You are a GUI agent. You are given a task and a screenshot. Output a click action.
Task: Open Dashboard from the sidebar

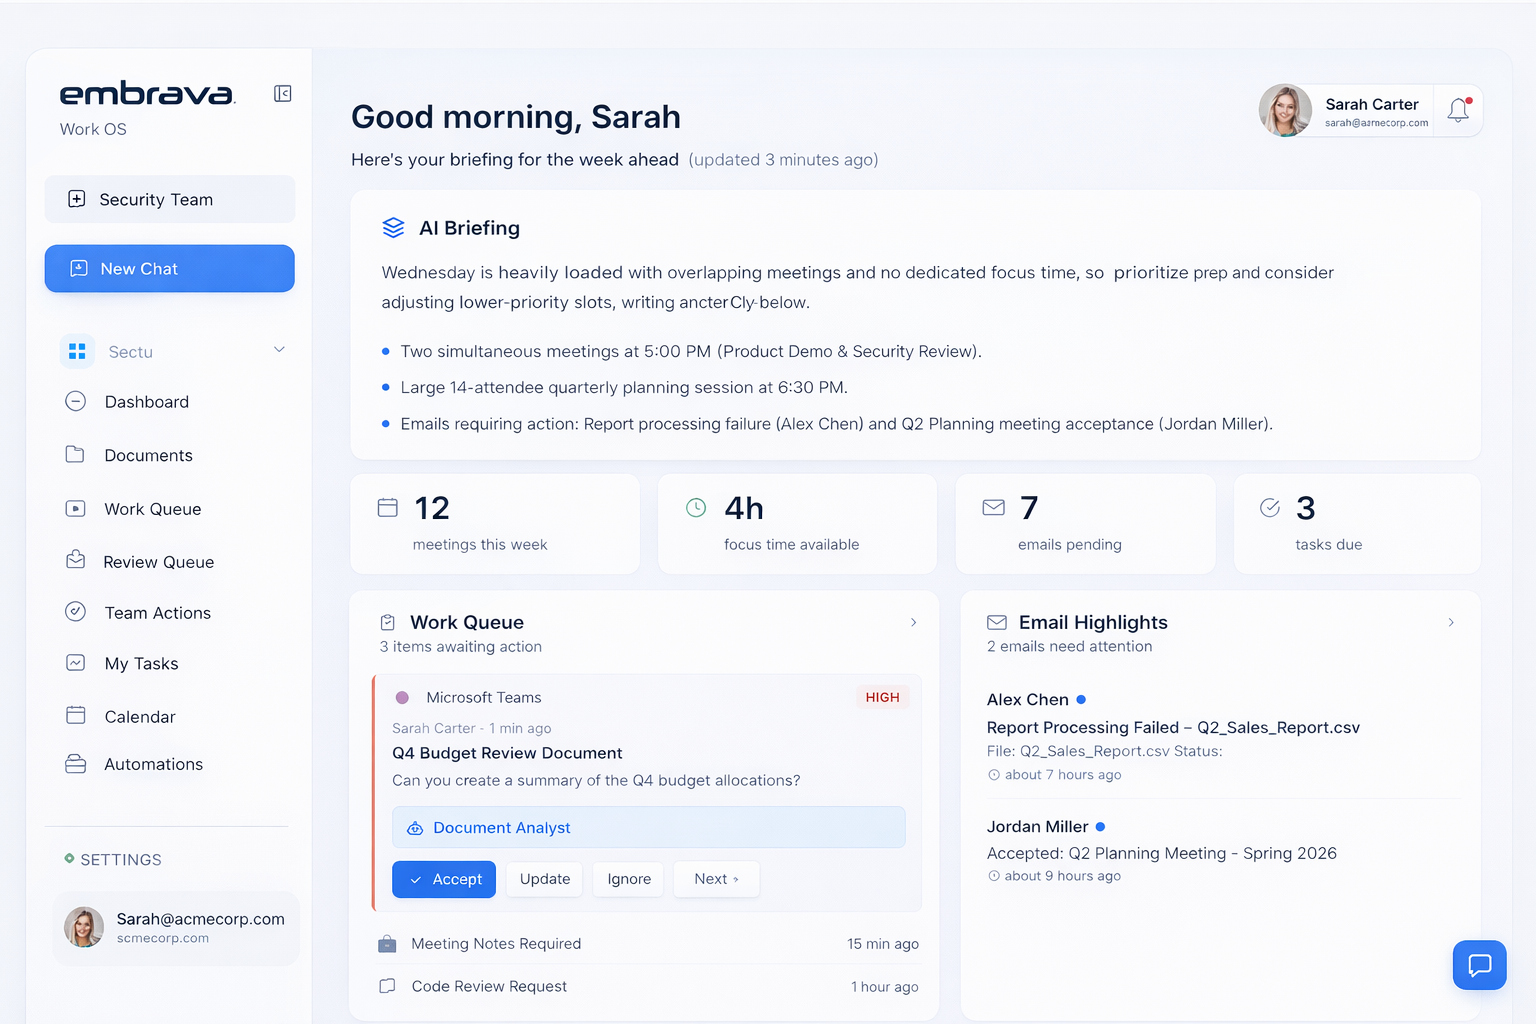coord(147,402)
